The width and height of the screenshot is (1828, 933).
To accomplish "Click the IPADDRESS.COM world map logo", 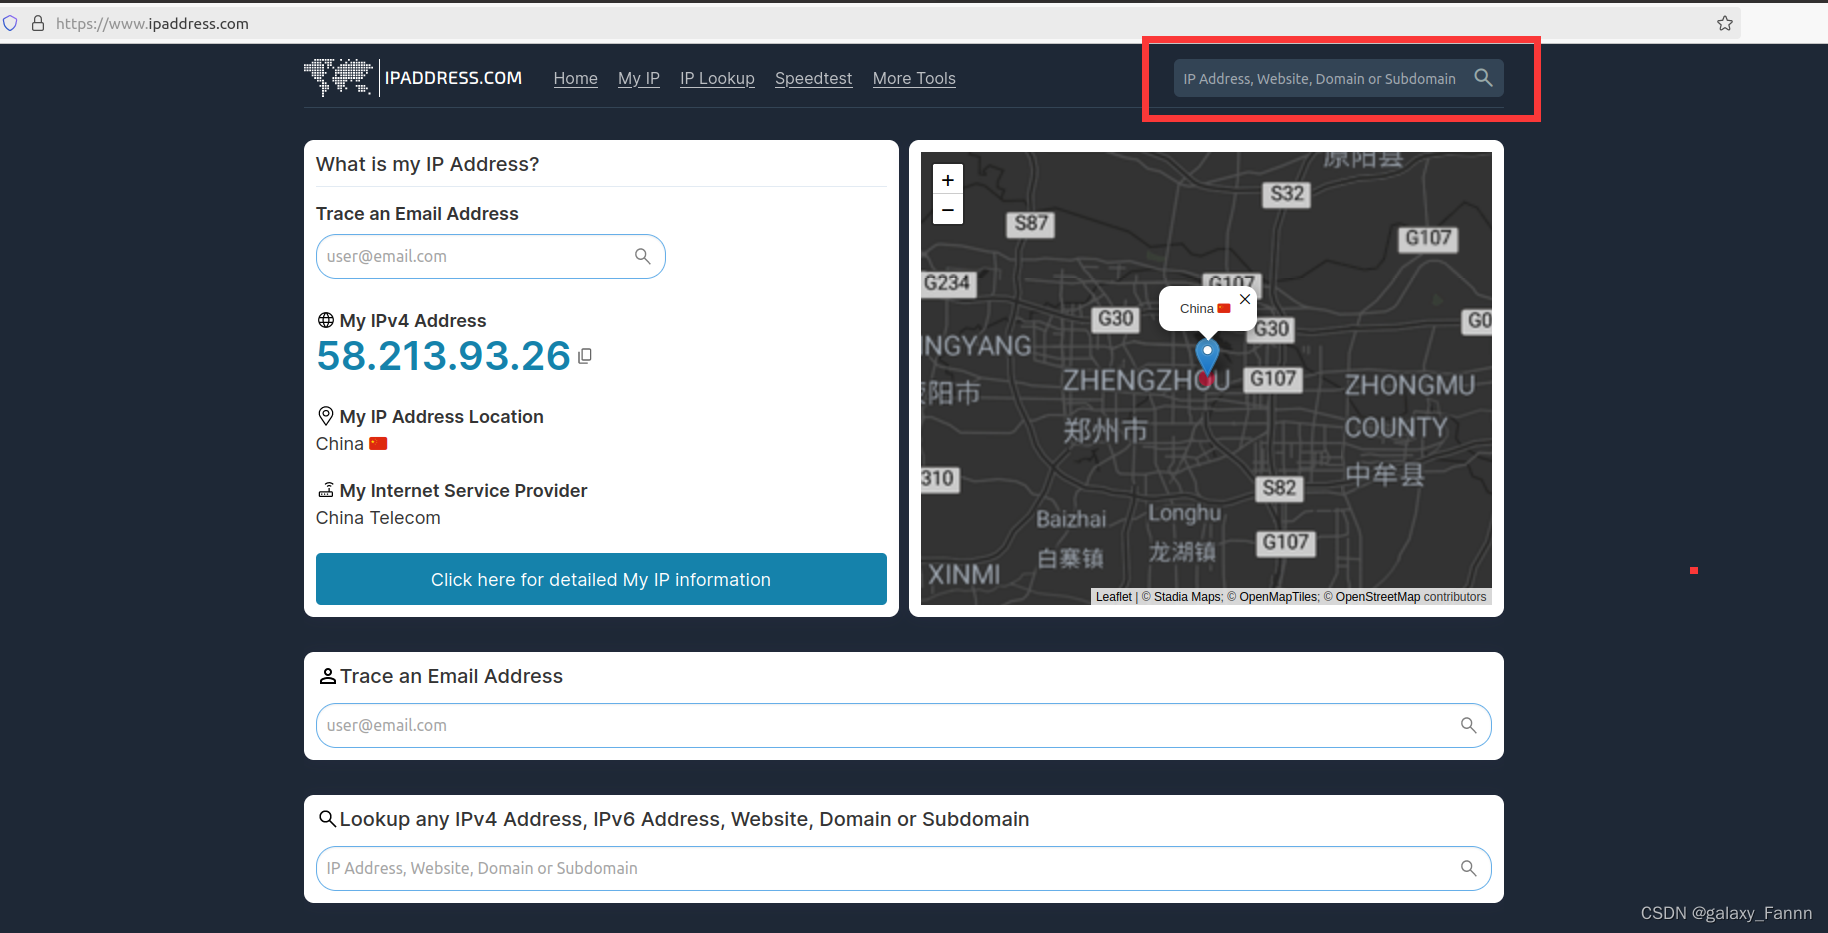I will (x=338, y=77).
